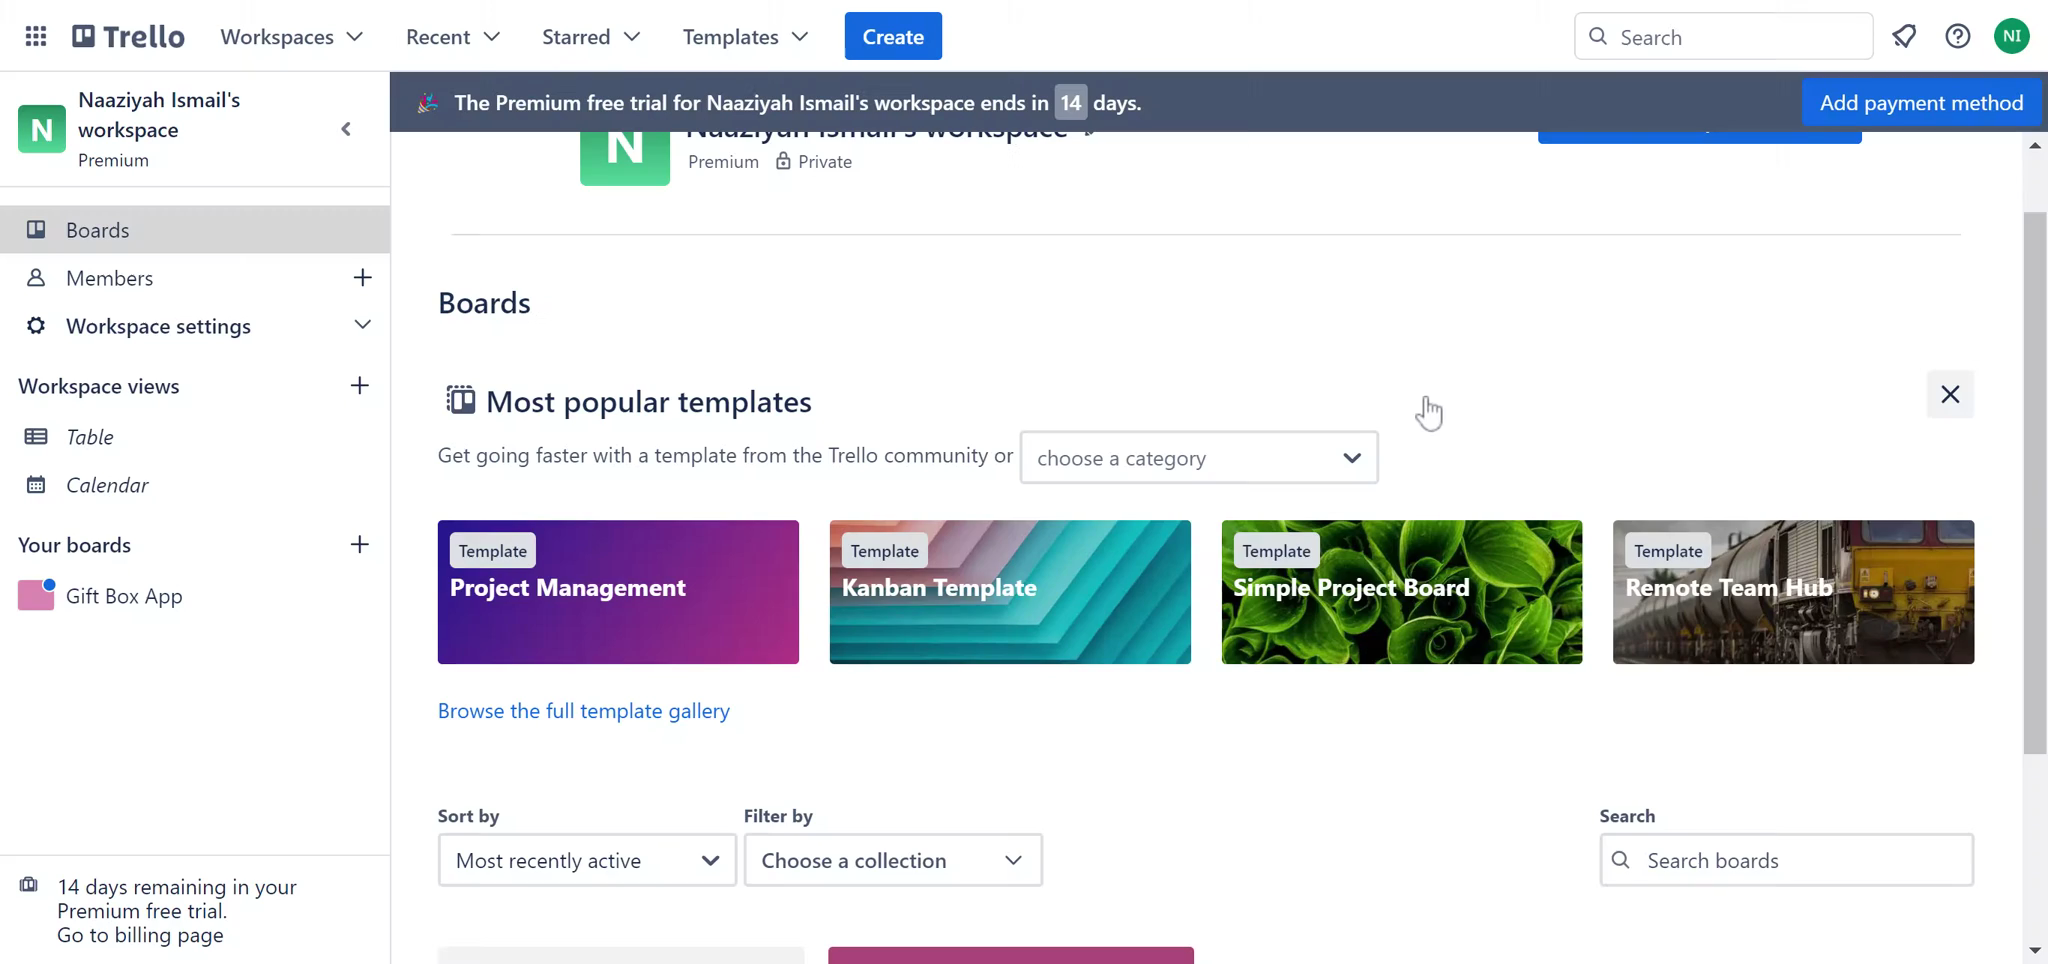
Task: Click the Workspace settings gear icon
Action: coord(36,326)
